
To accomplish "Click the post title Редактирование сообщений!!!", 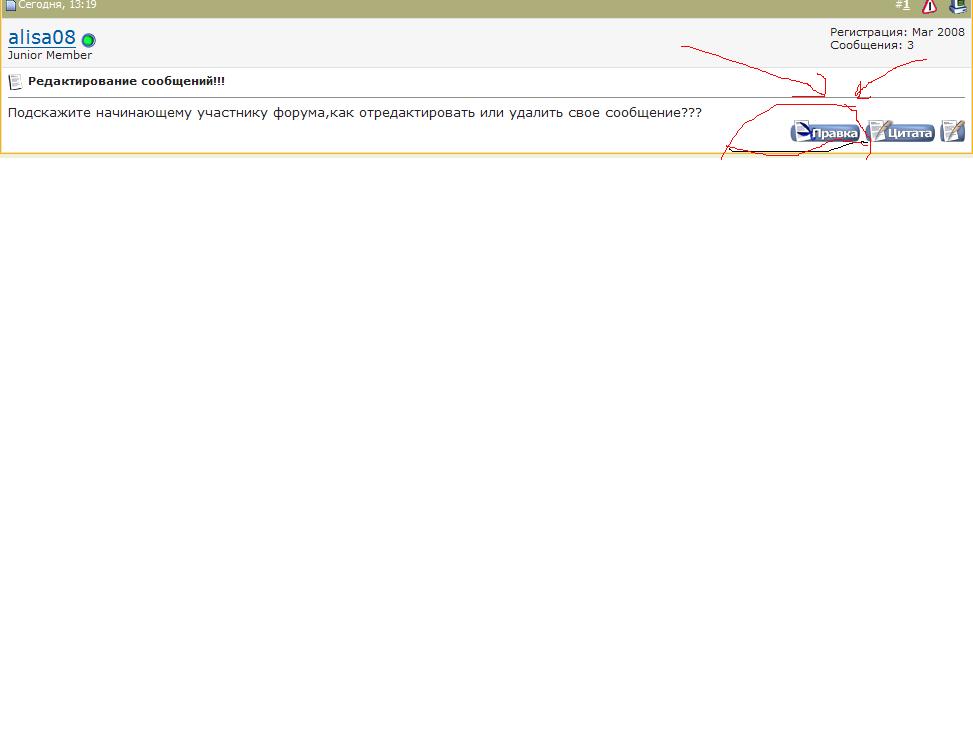I will coord(126,81).
